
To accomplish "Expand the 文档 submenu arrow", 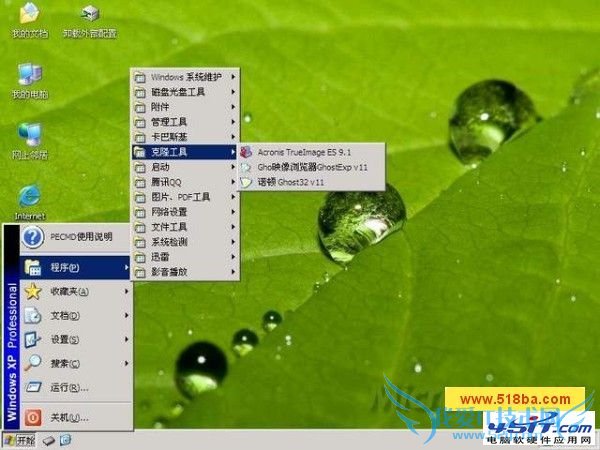I will [126, 315].
